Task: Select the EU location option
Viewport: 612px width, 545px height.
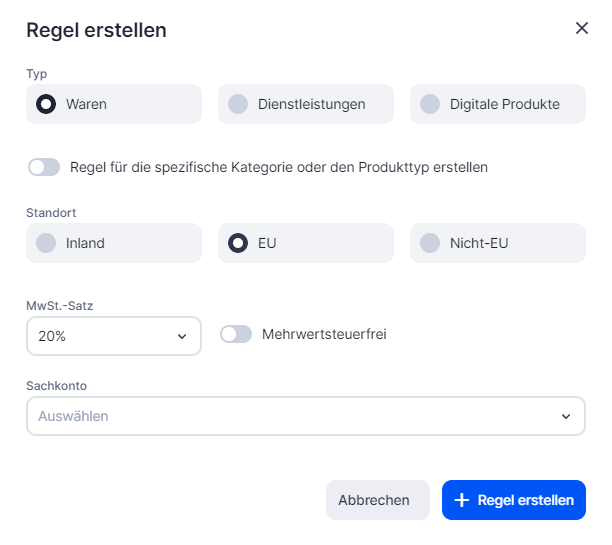Action: tap(305, 243)
